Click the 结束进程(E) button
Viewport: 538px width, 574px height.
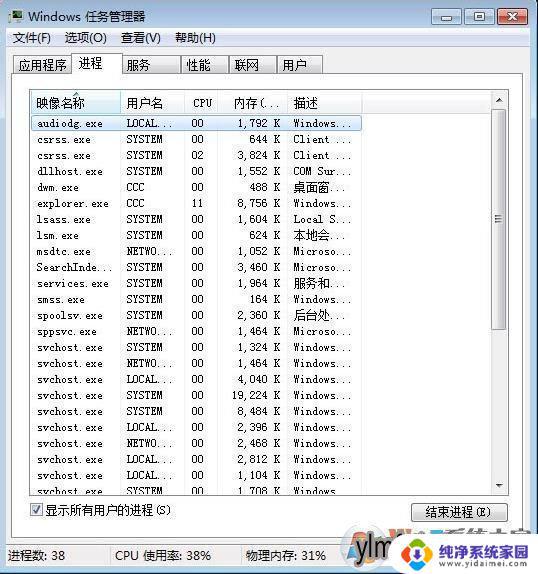[x=459, y=512]
